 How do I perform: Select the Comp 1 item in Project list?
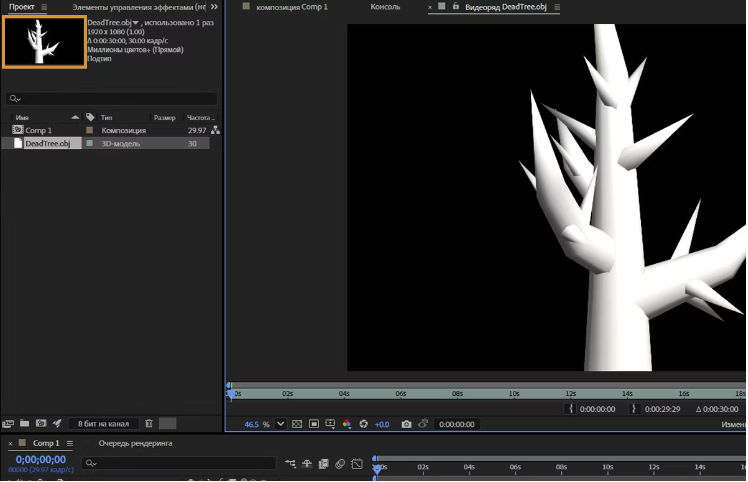pos(39,130)
